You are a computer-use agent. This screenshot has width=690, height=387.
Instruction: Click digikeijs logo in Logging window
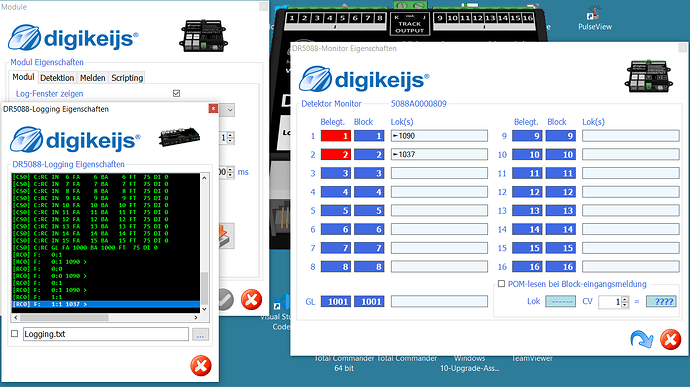75,140
